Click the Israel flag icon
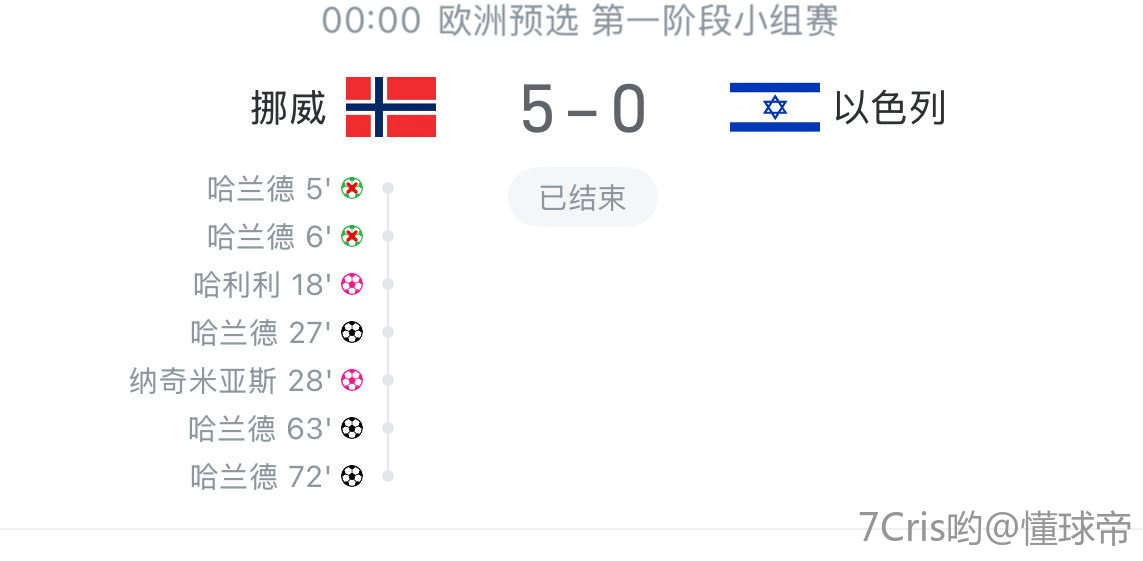1143x561 pixels. [x=774, y=107]
